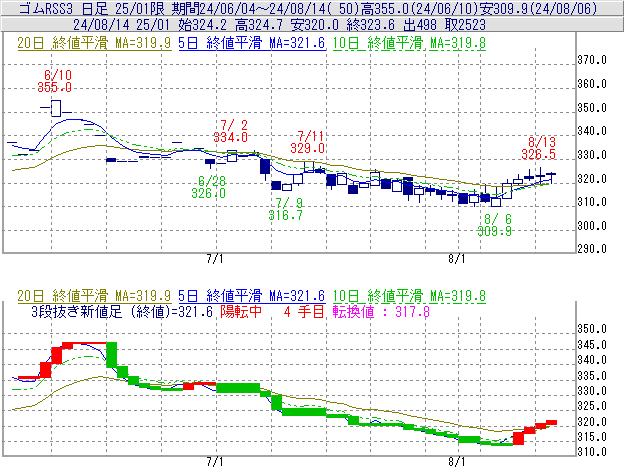Click the 300.0 axis label in upper chart

(592, 226)
